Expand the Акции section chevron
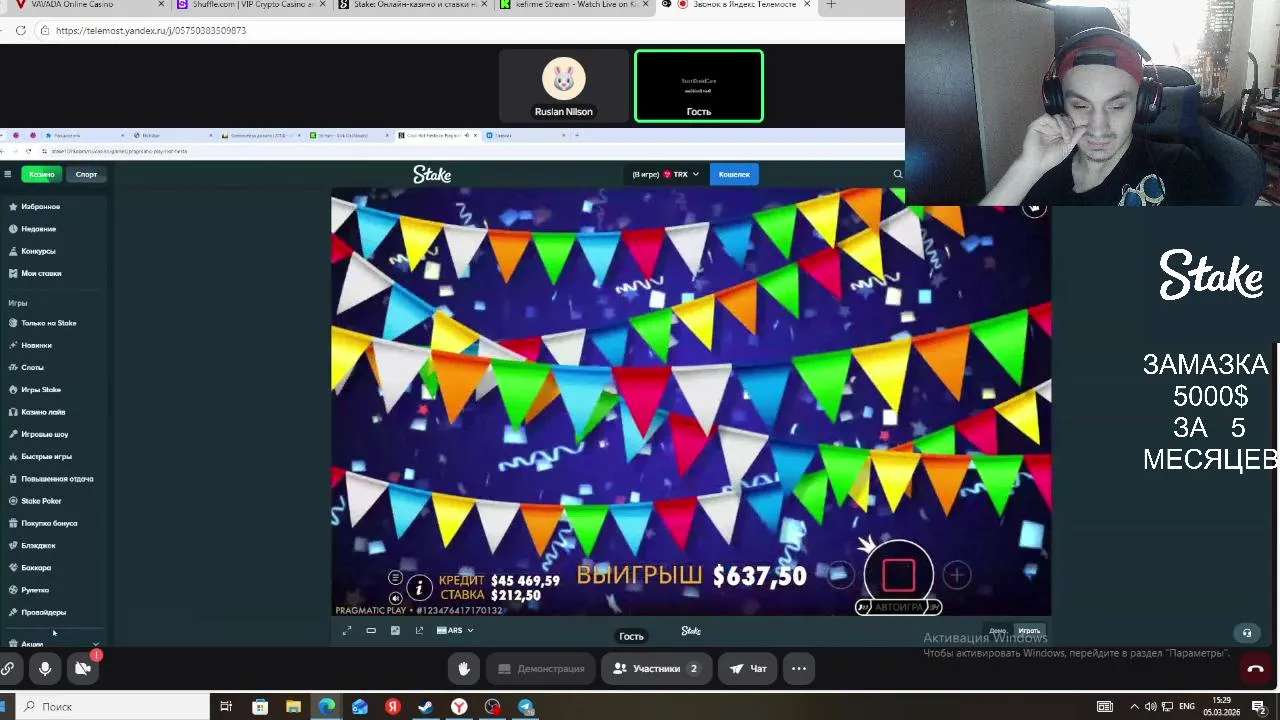The width and height of the screenshot is (1280, 720). pos(96,644)
